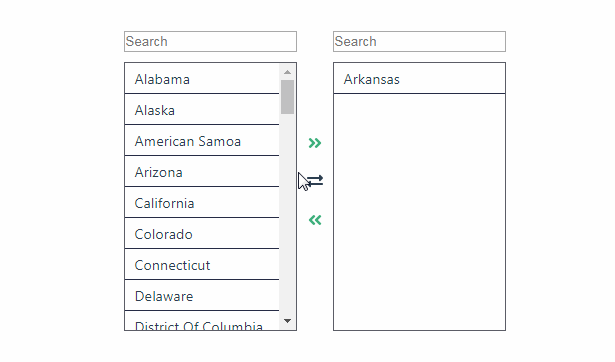Viewport: 615px width, 362px height.
Task: Pick California in the left list
Action: (202, 203)
